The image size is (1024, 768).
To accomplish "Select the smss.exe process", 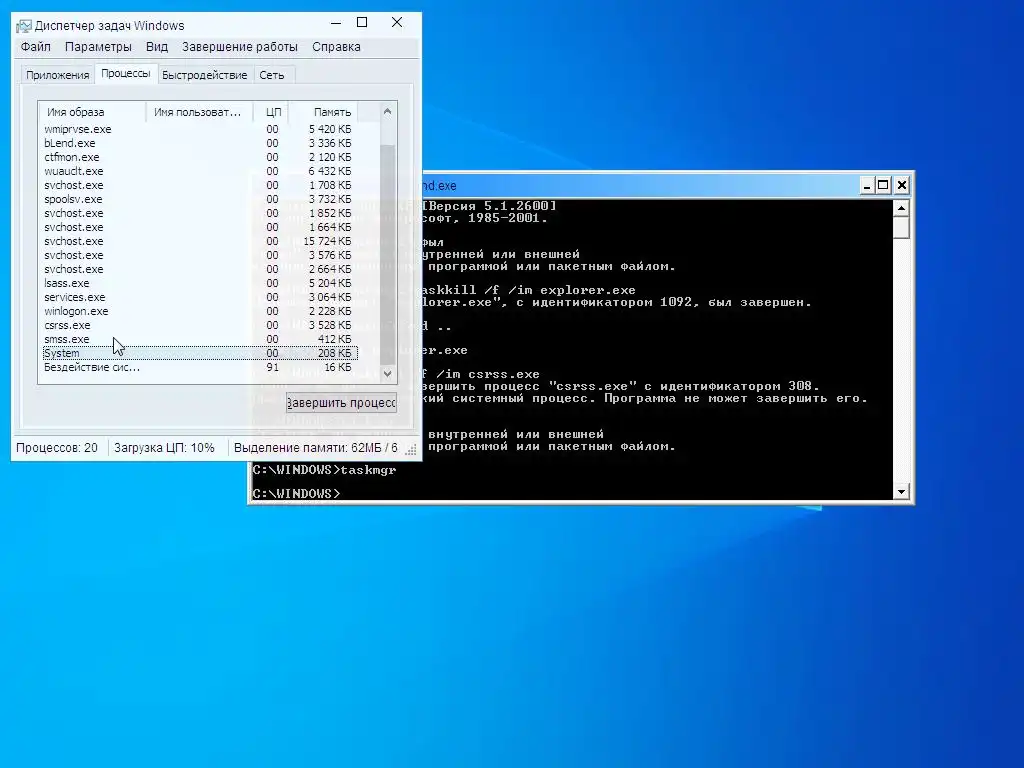I will (x=198, y=340).
